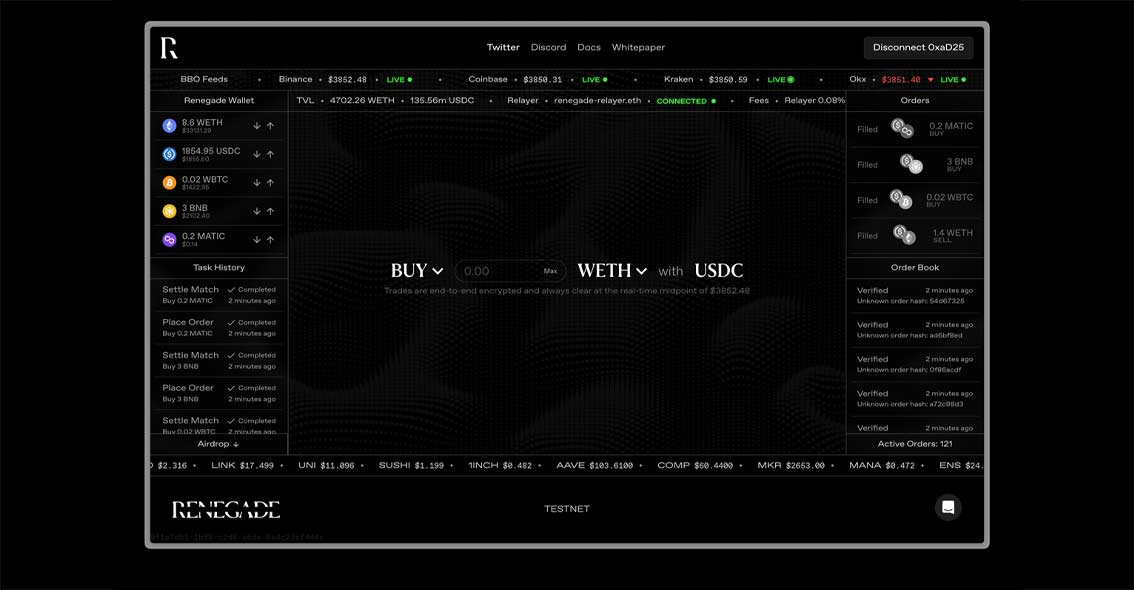Click the 0.2 MATIC order pair icon
Image resolution: width=1134 pixels, height=590 pixels.
tap(902, 129)
